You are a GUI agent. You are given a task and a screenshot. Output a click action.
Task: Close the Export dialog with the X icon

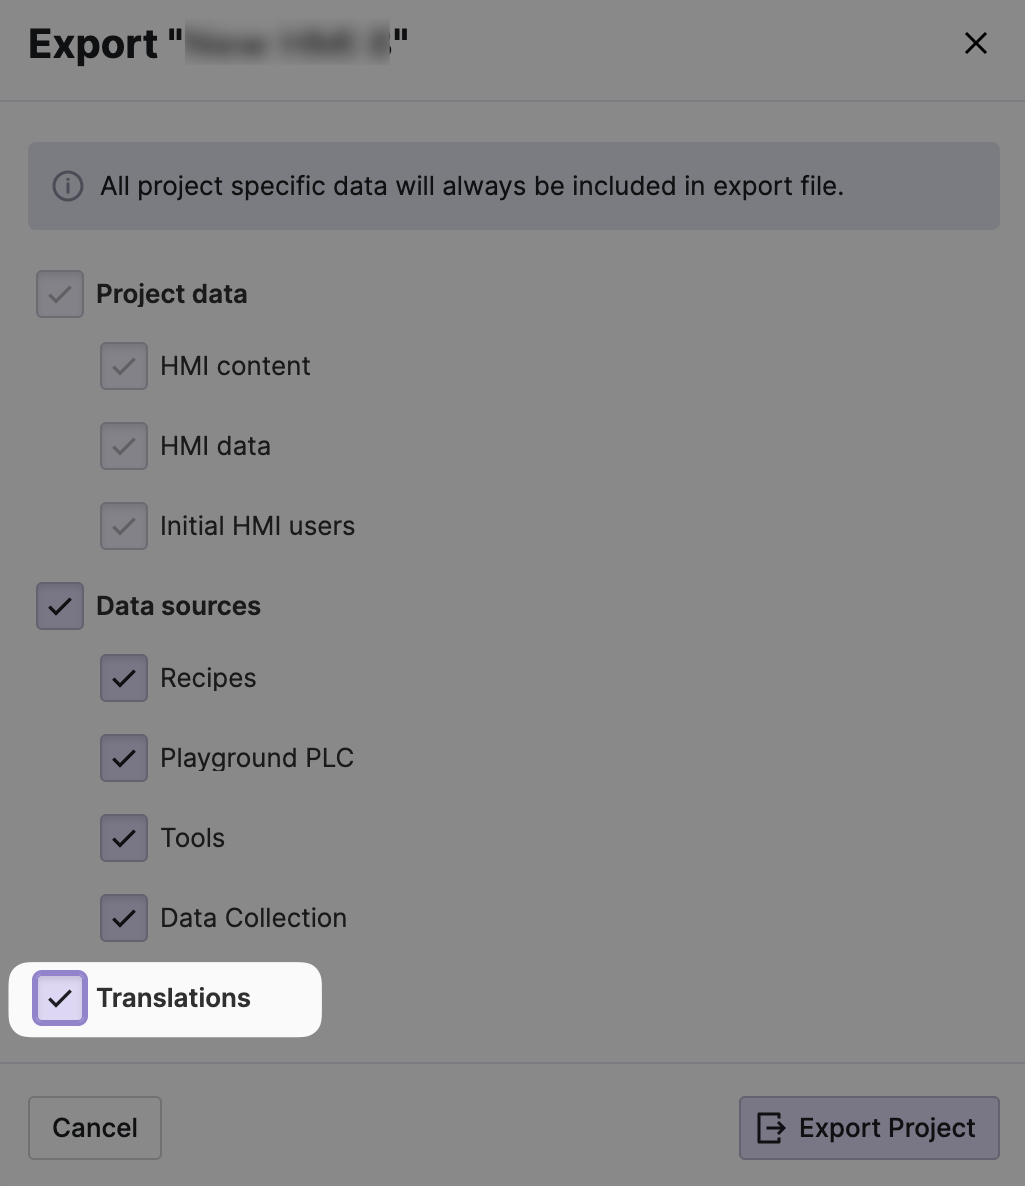tap(975, 43)
